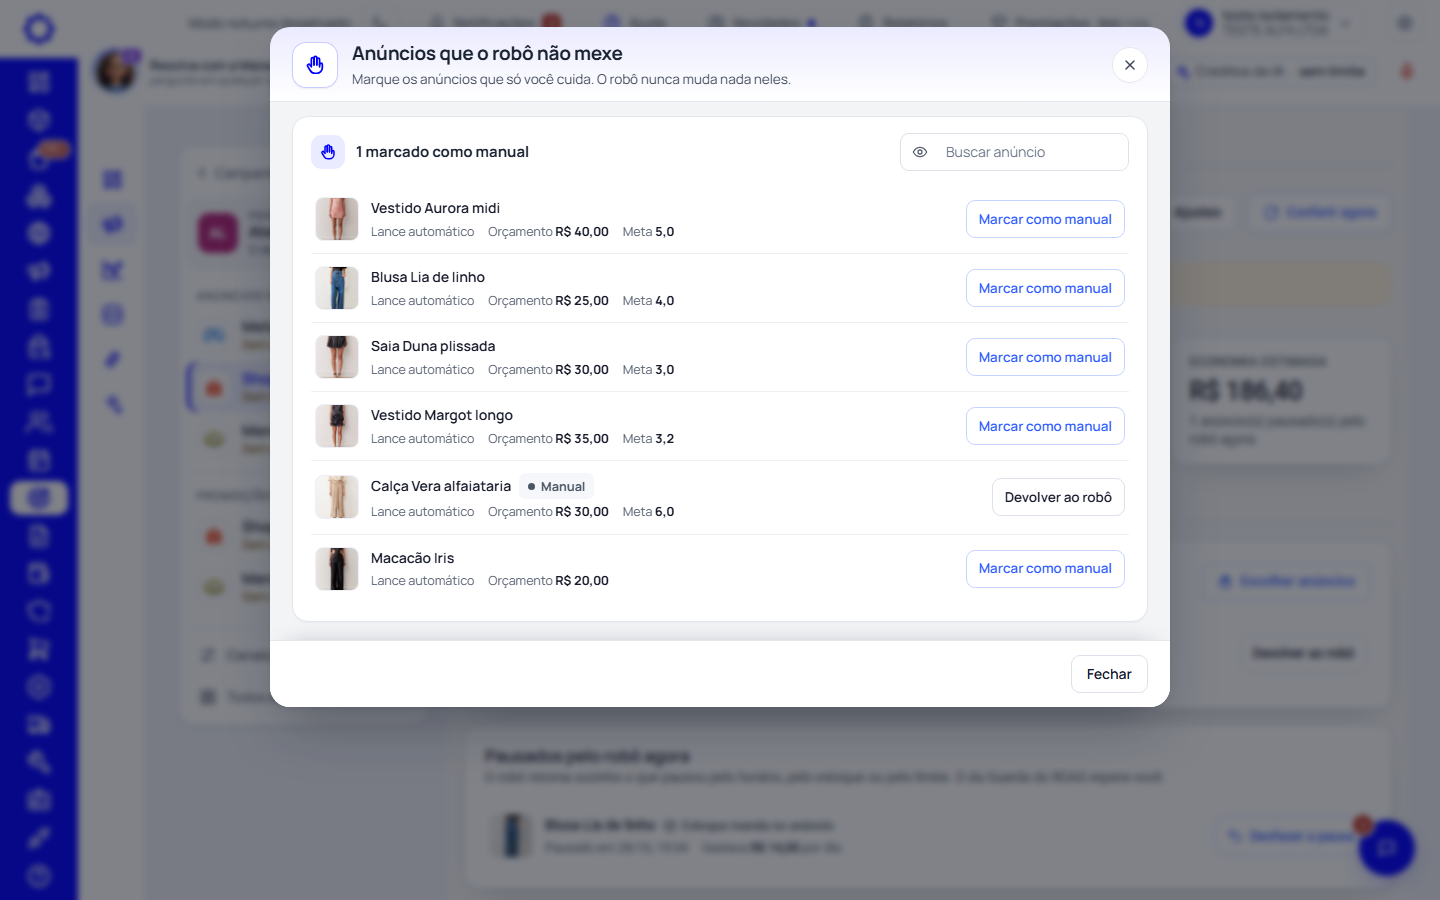Click the title Vestido Aurora midi
The height and width of the screenshot is (900, 1440).
coord(435,208)
